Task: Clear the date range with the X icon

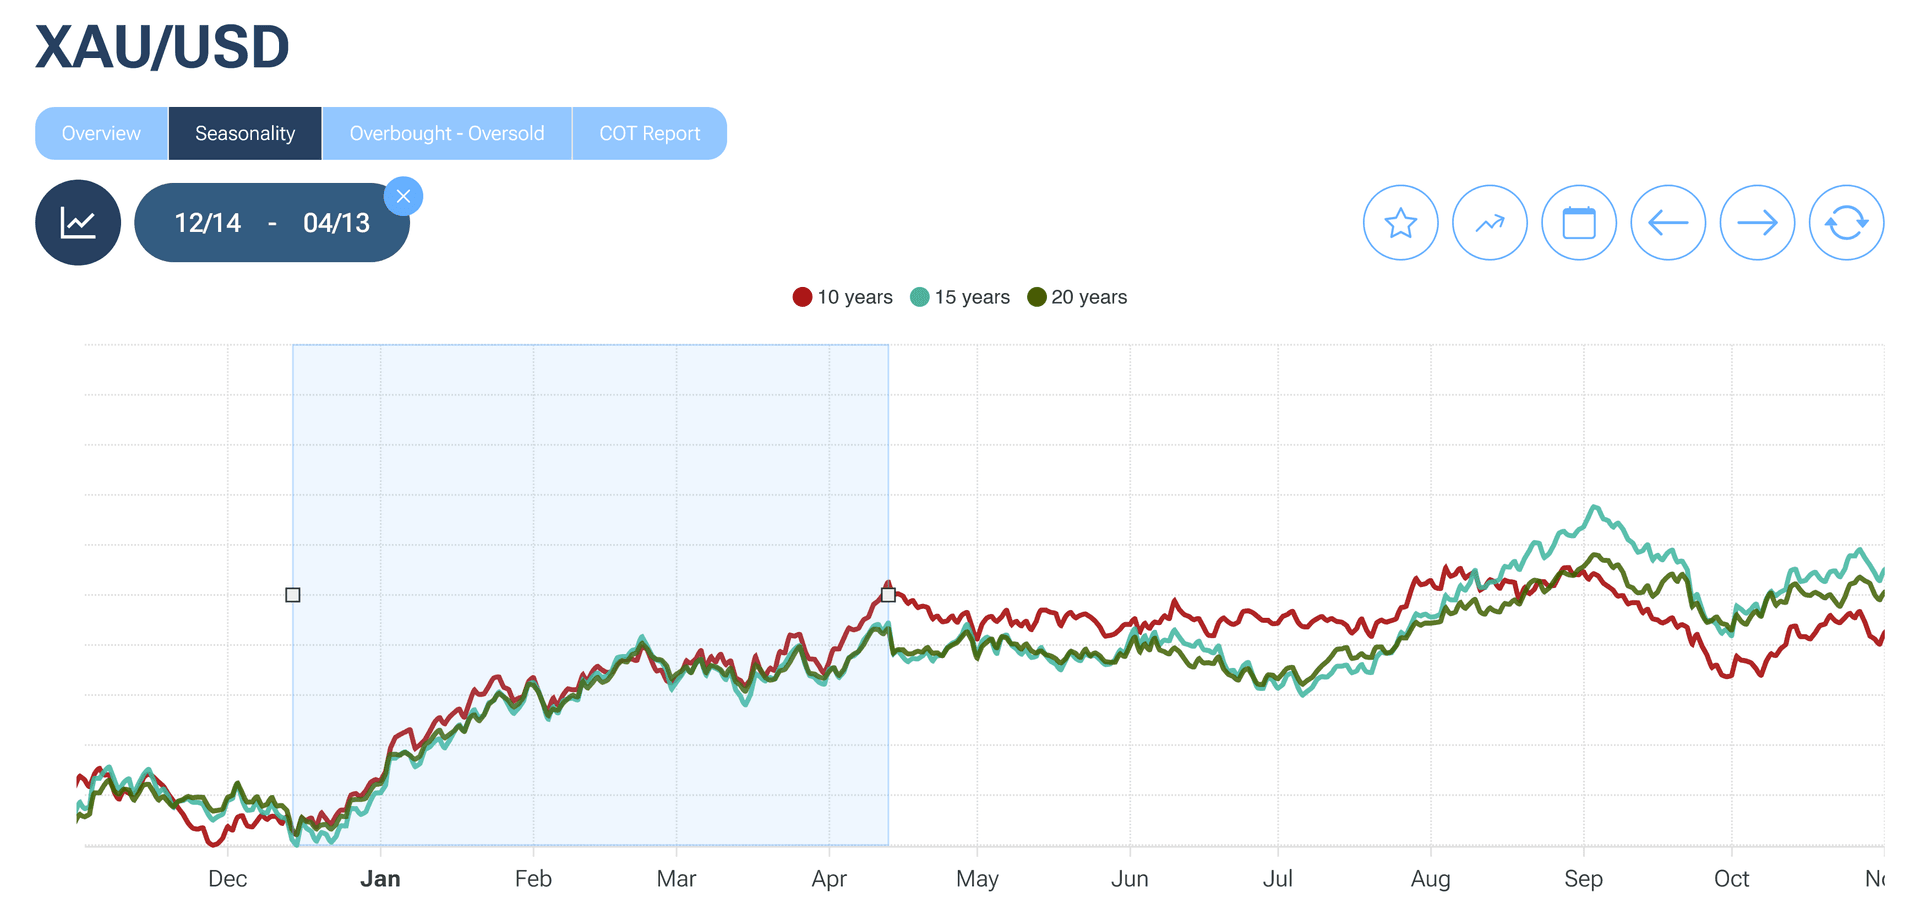Action: [403, 196]
